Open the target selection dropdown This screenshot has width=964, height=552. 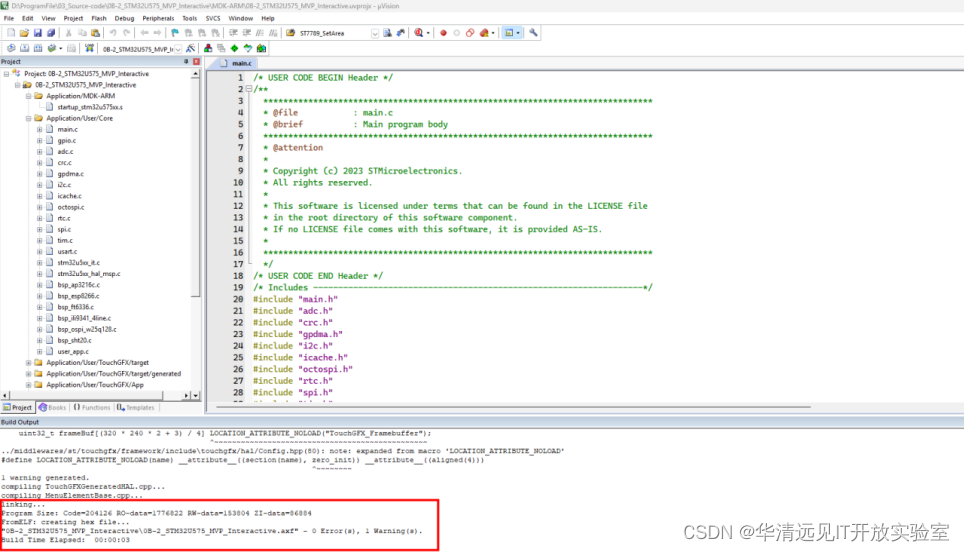point(178,49)
